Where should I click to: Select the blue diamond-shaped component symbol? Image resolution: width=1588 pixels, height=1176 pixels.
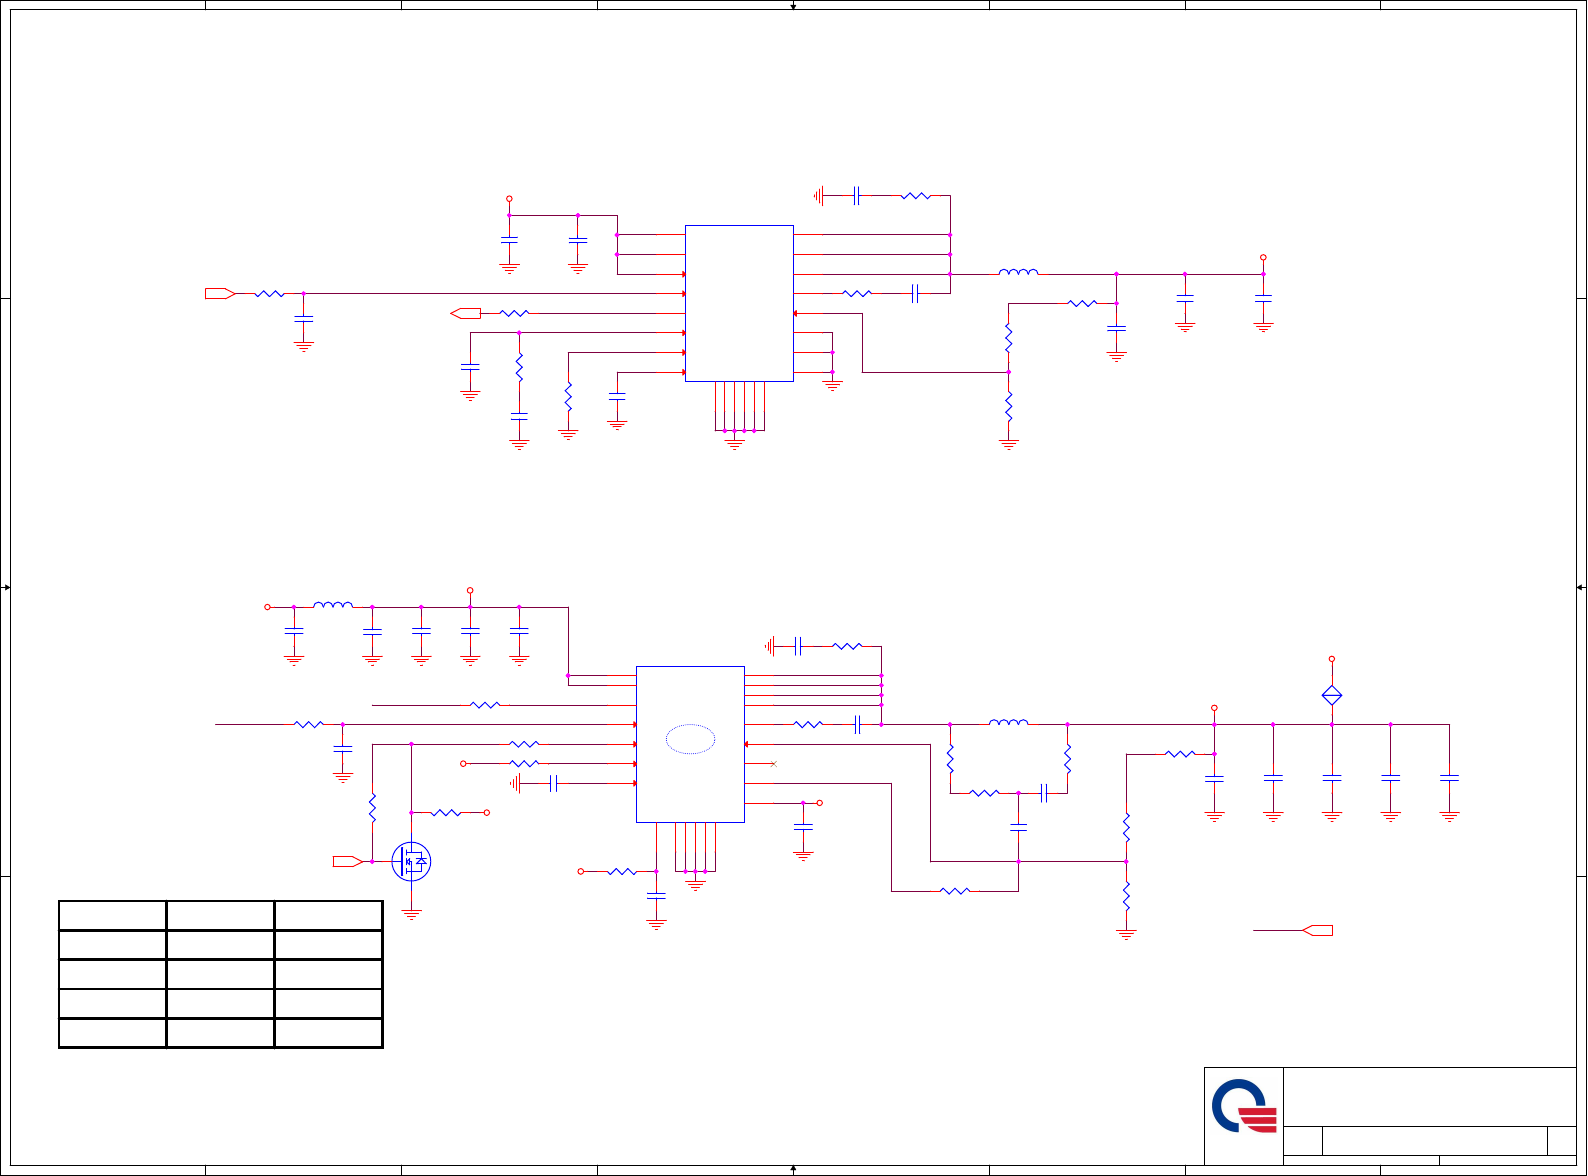tap(1332, 695)
